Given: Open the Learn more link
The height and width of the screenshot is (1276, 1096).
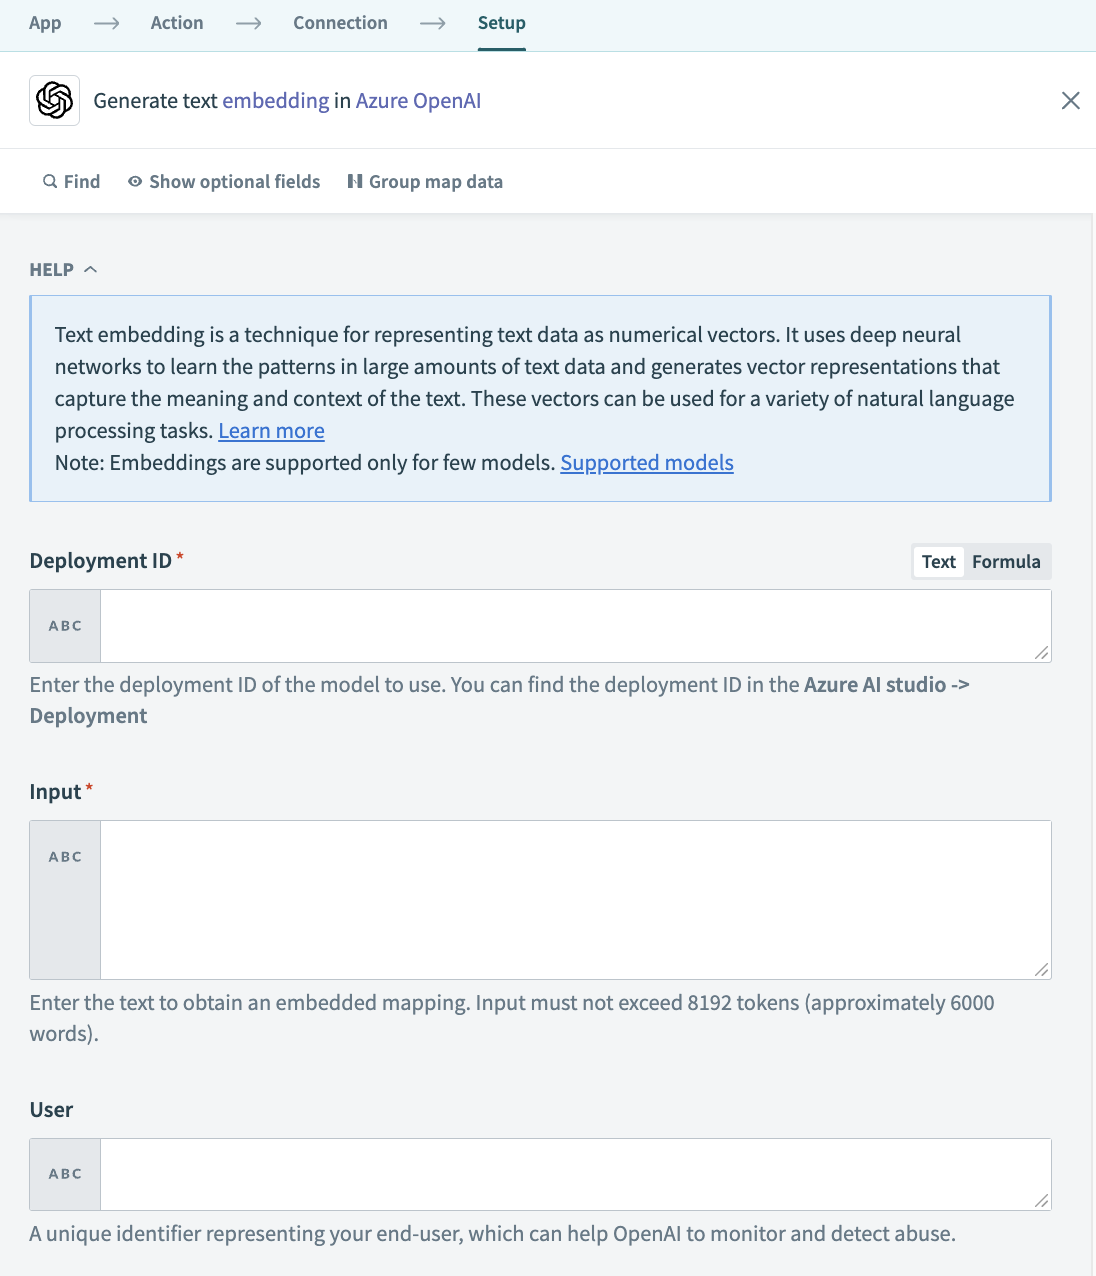Looking at the screenshot, I should click(x=271, y=430).
